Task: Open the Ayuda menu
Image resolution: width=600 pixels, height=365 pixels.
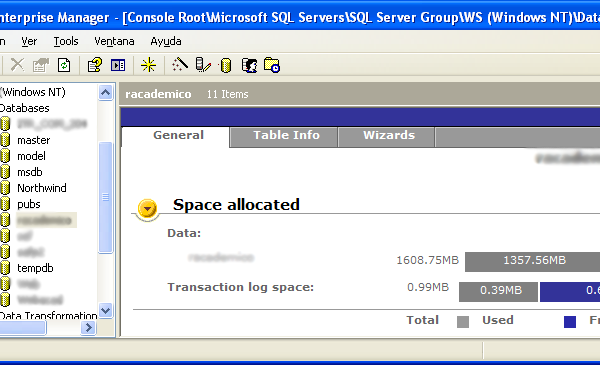Action: (166, 41)
